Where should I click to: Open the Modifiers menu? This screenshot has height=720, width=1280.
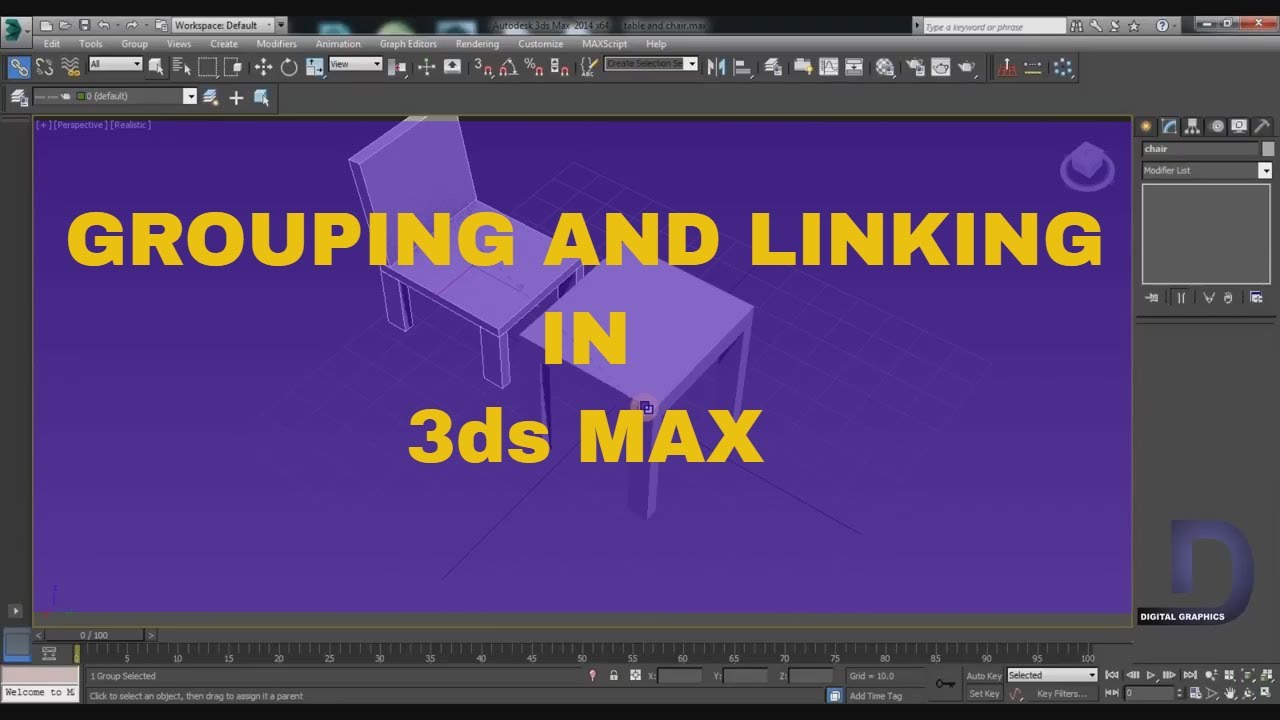point(276,44)
